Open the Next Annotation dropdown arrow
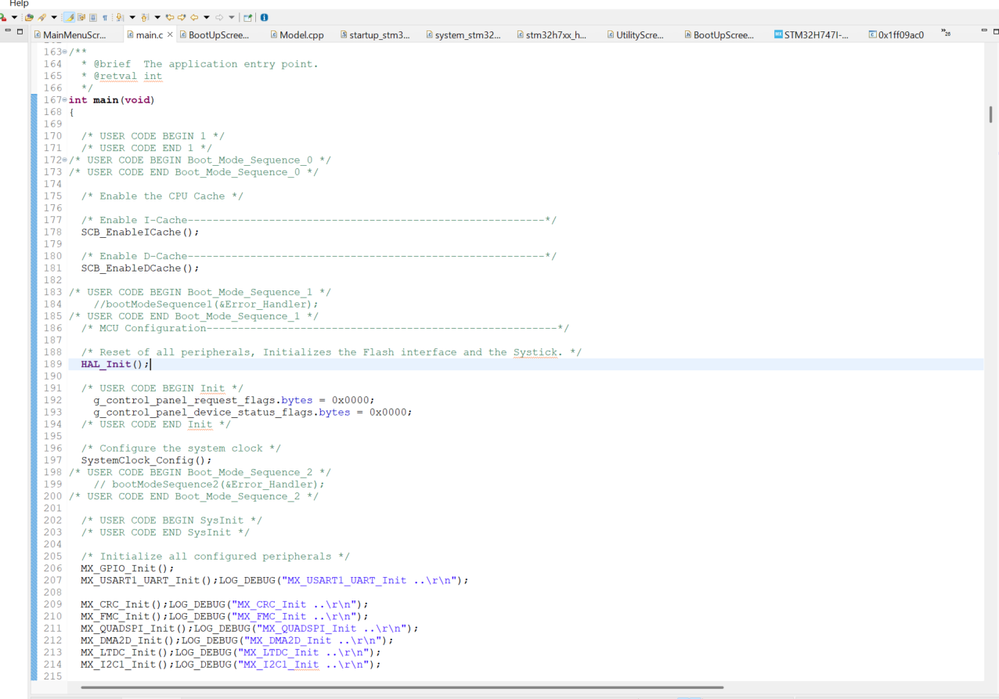The width and height of the screenshot is (999, 699). (x=133, y=16)
